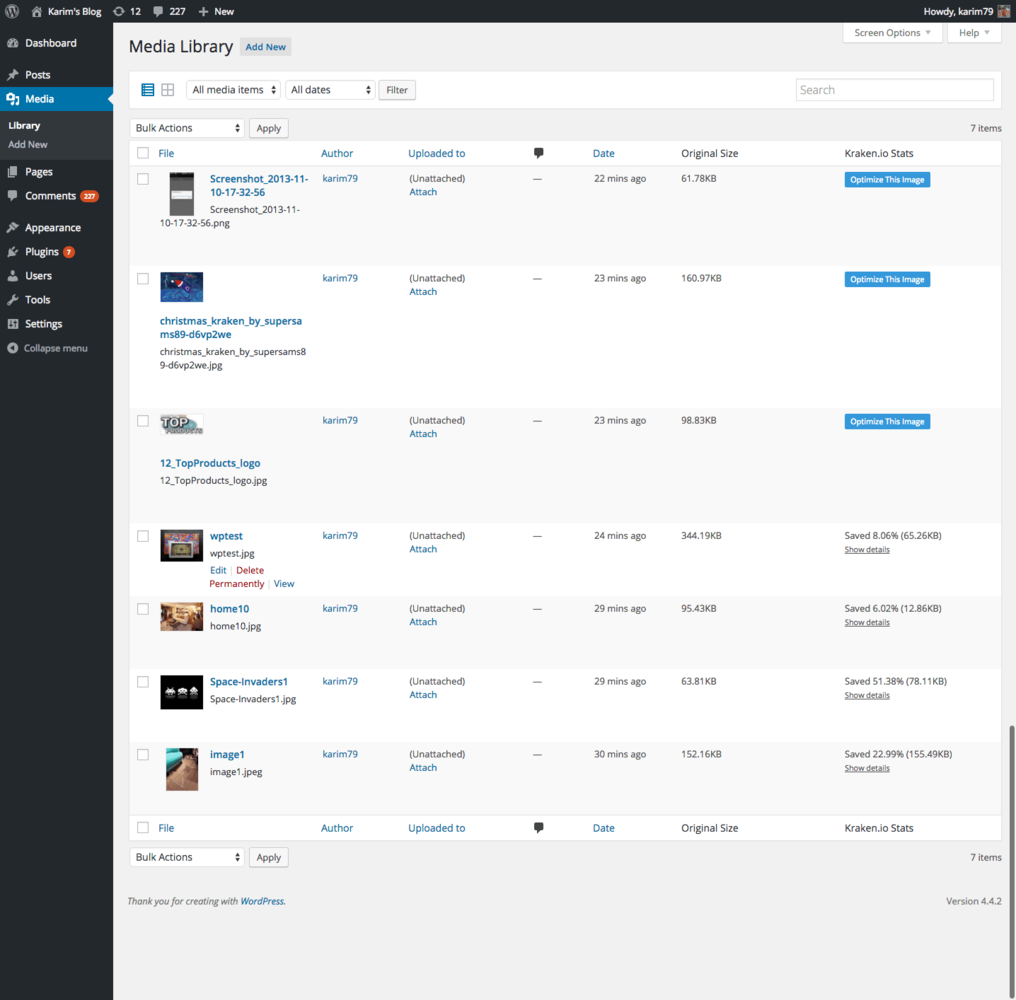
Task: Show details for home10 savings
Action: (867, 622)
